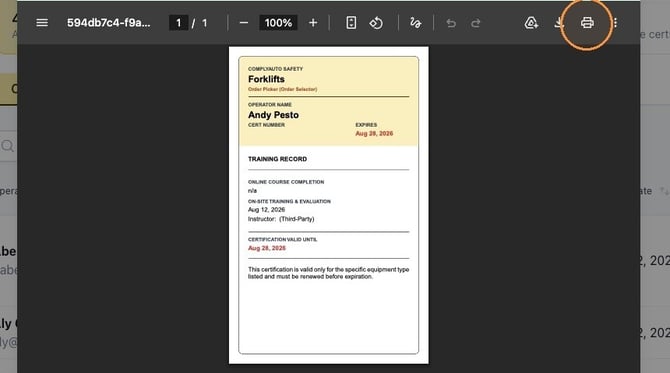Open the PDF viewer sidebar menu

(x=42, y=23)
